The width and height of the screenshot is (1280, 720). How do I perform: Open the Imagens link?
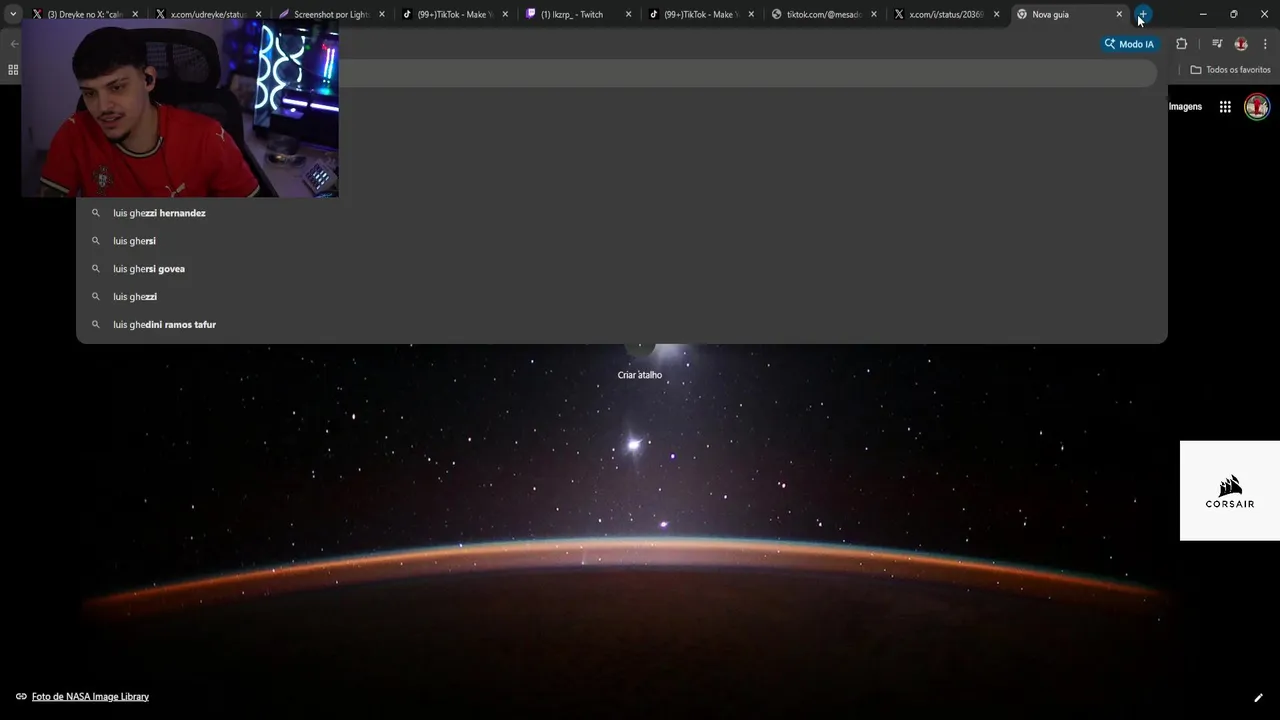pyautogui.click(x=1185, y=107)
